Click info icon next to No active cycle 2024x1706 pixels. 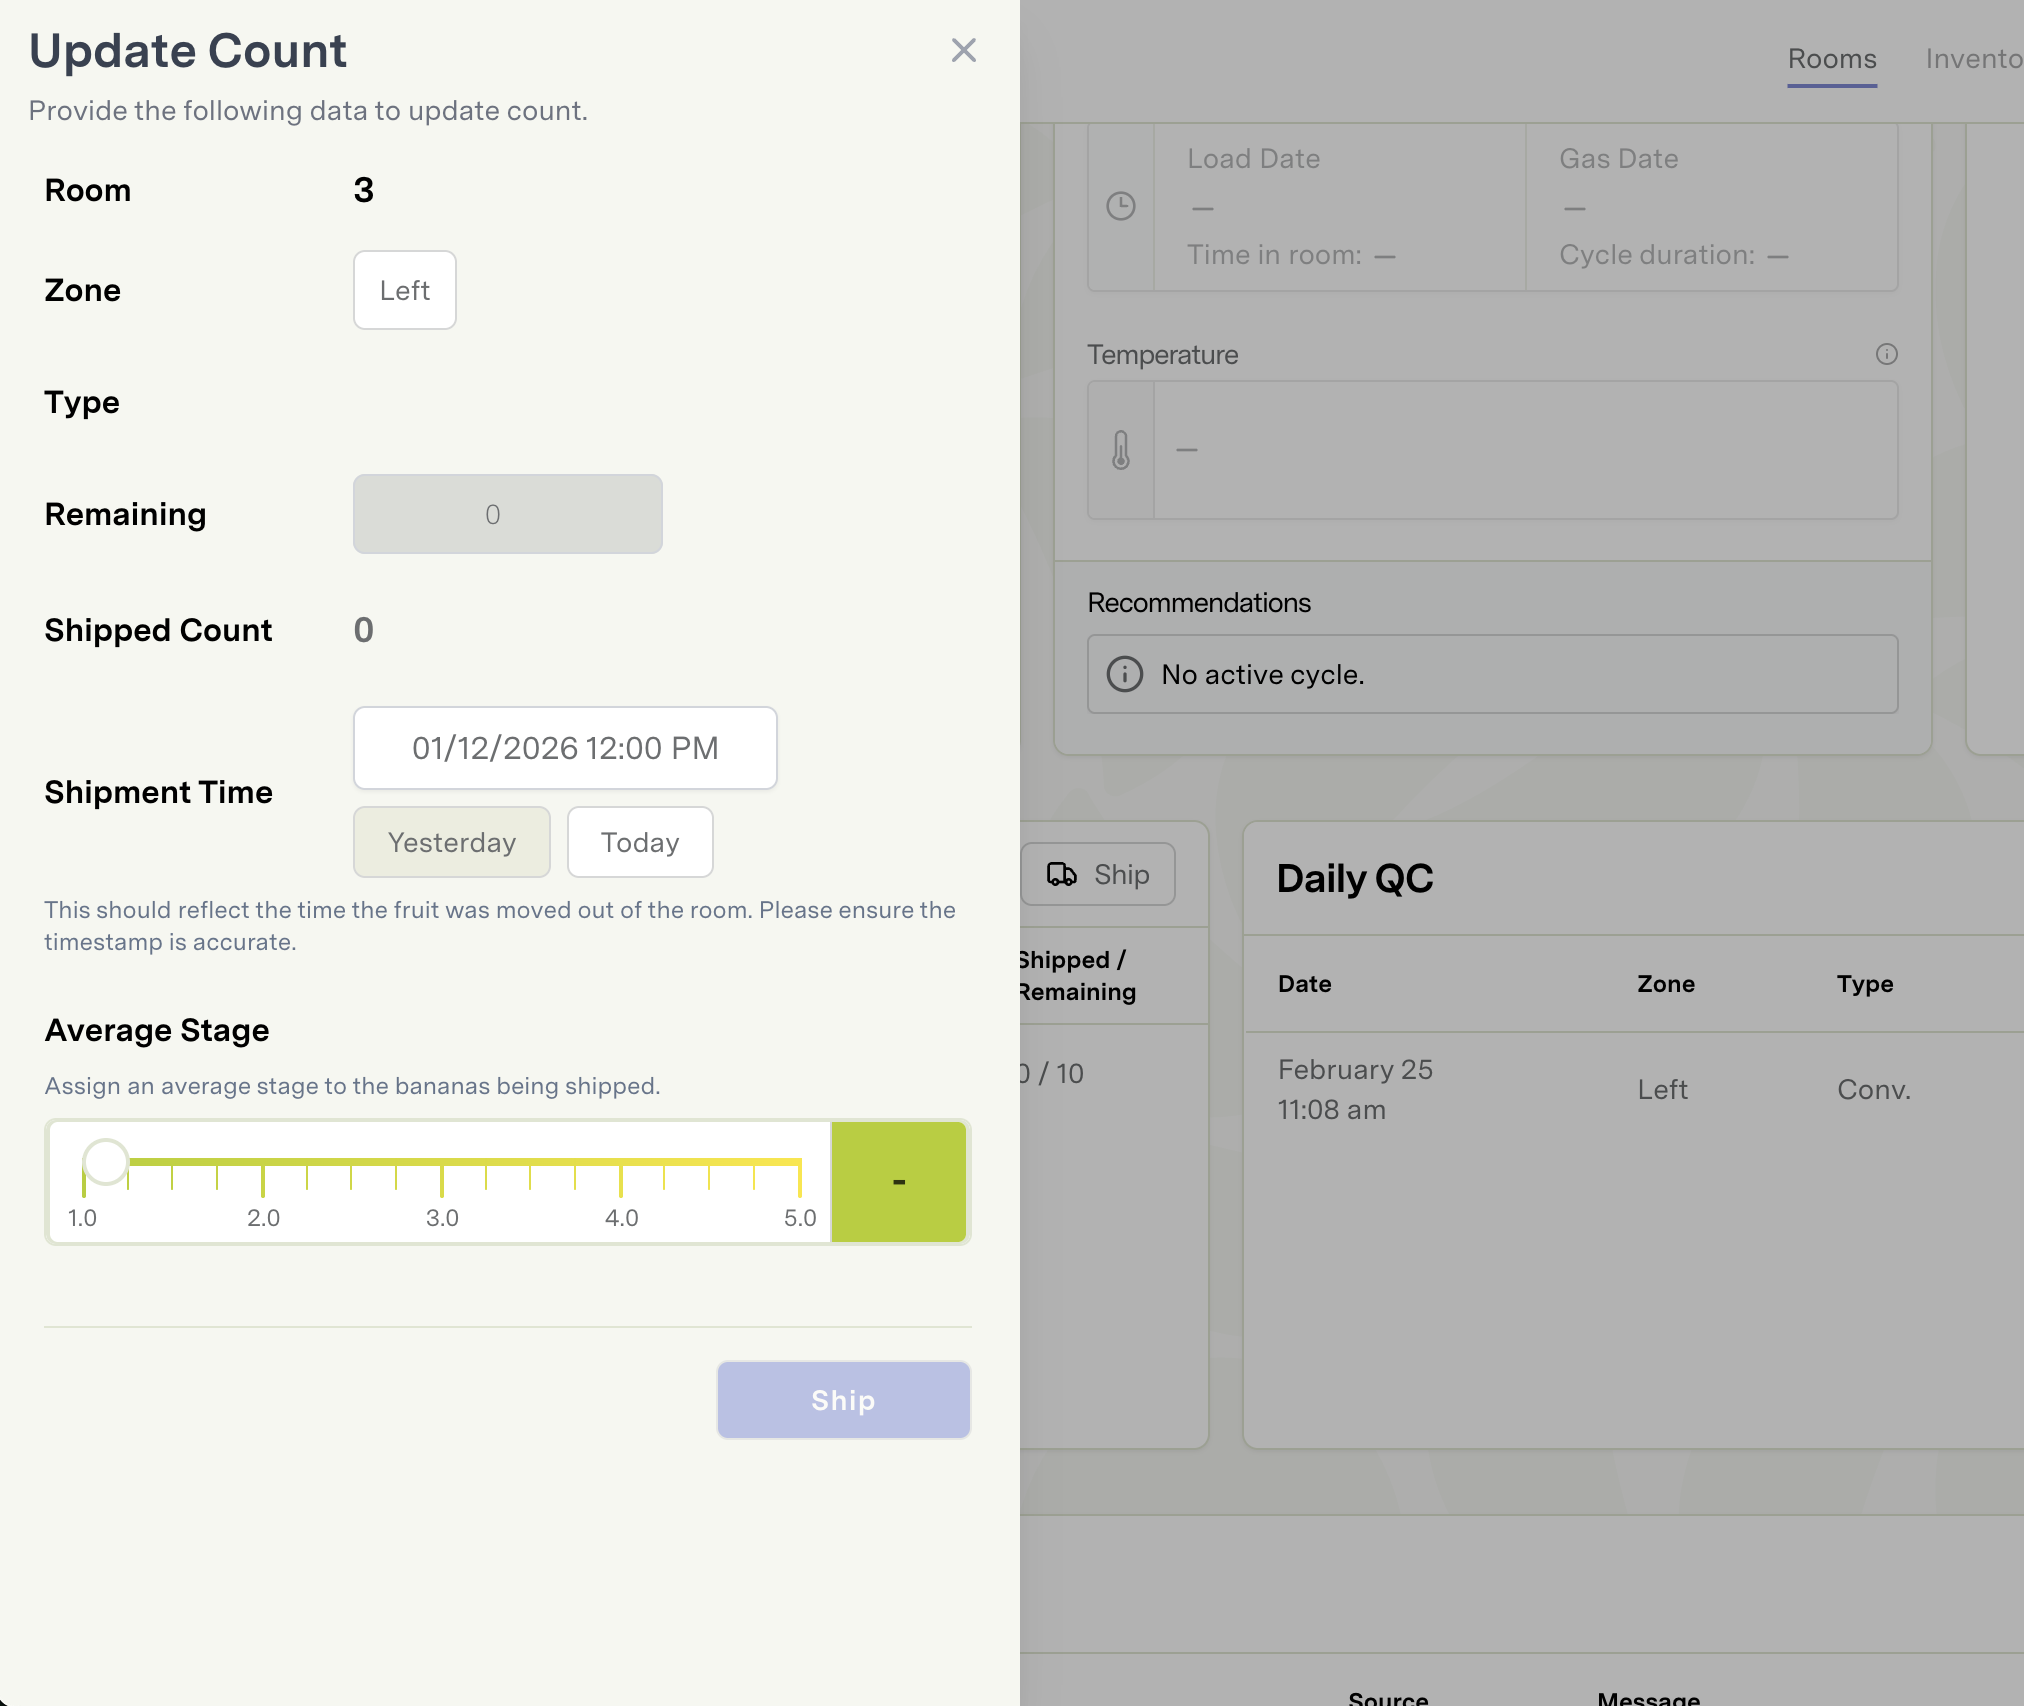coord(1124,674)
